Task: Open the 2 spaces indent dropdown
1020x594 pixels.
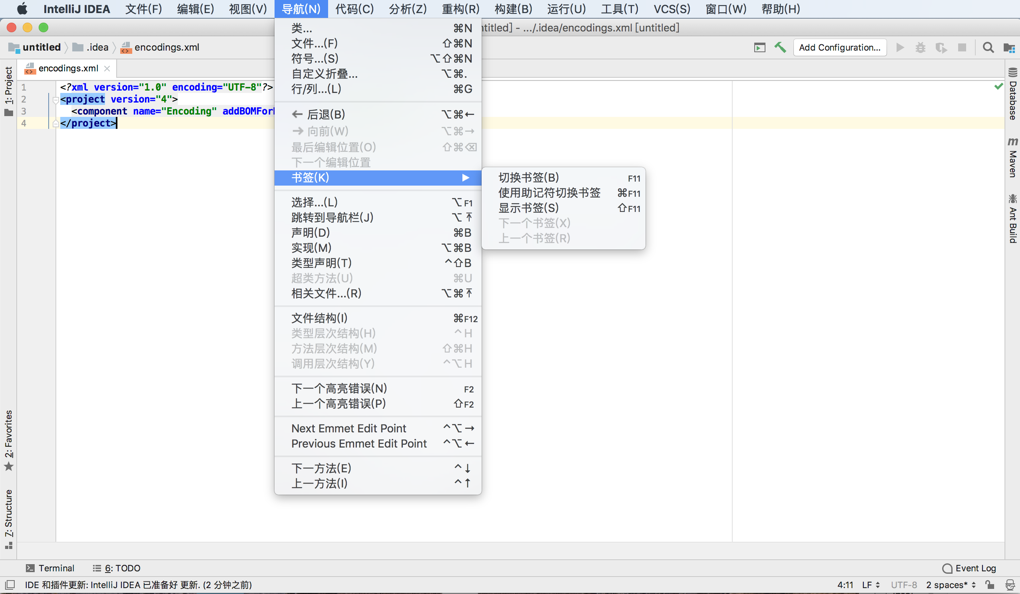Action: 951,585
